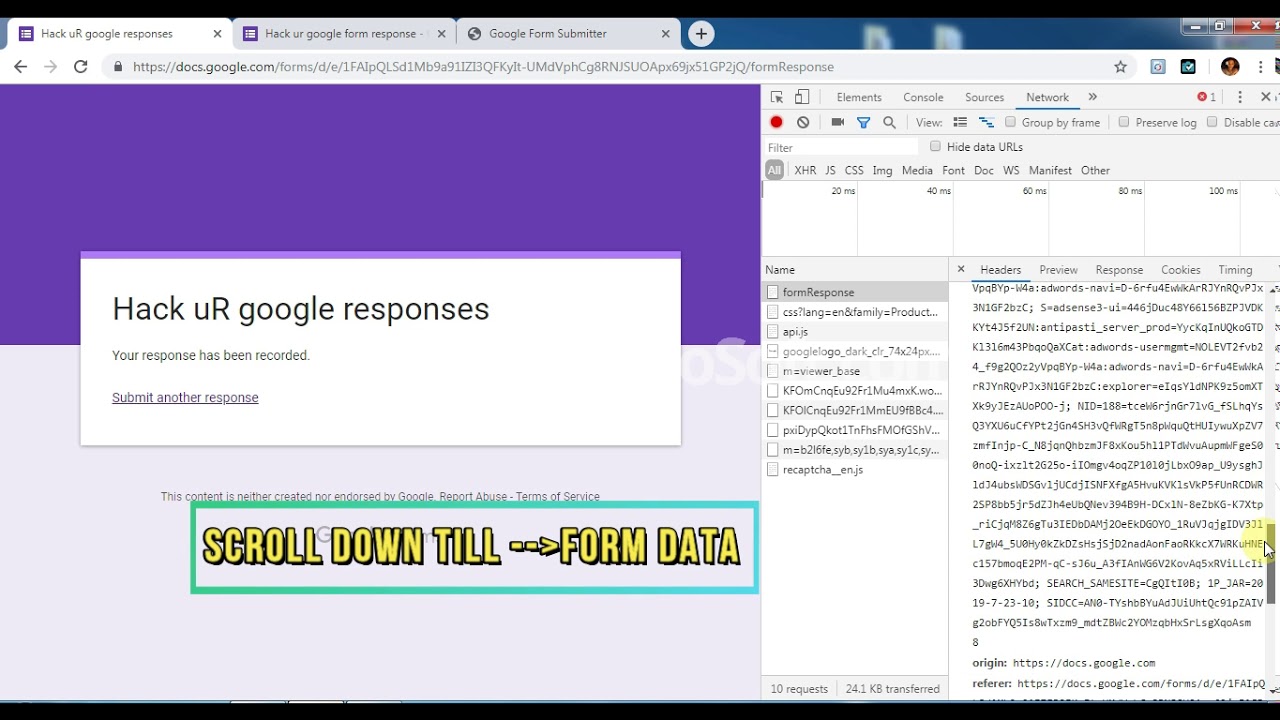
Task: Open the Sources panel tab
Action: (984, 97)
